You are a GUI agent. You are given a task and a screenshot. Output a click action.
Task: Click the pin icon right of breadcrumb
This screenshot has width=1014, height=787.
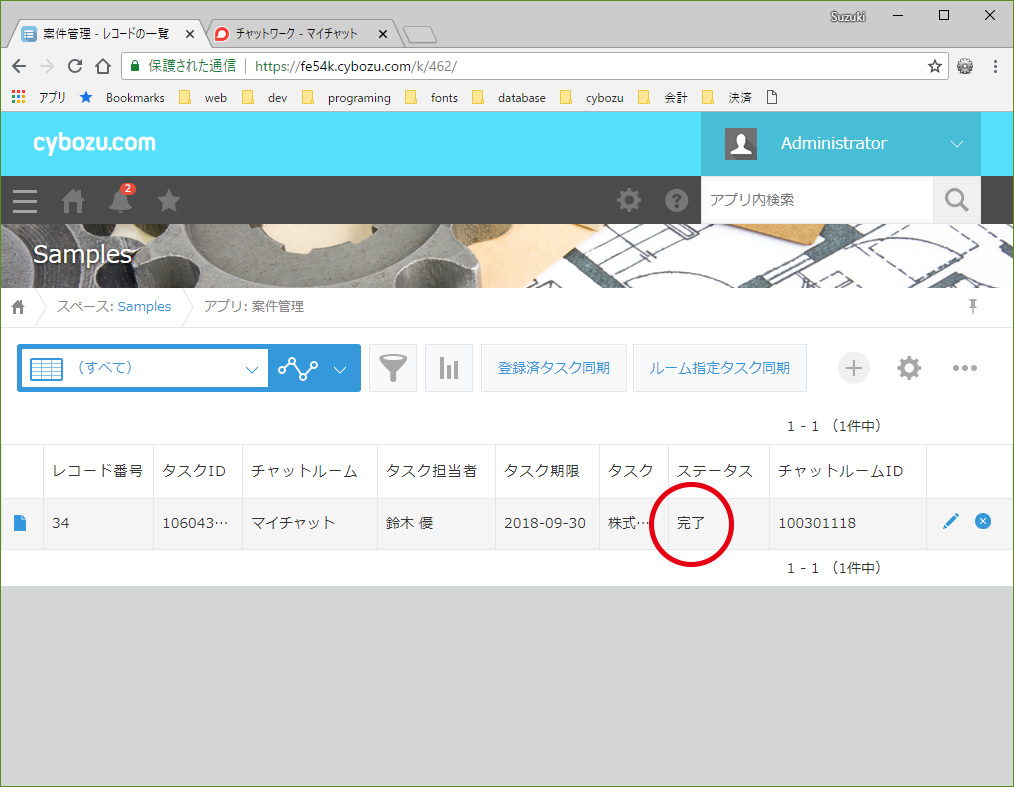pos(973,307)
